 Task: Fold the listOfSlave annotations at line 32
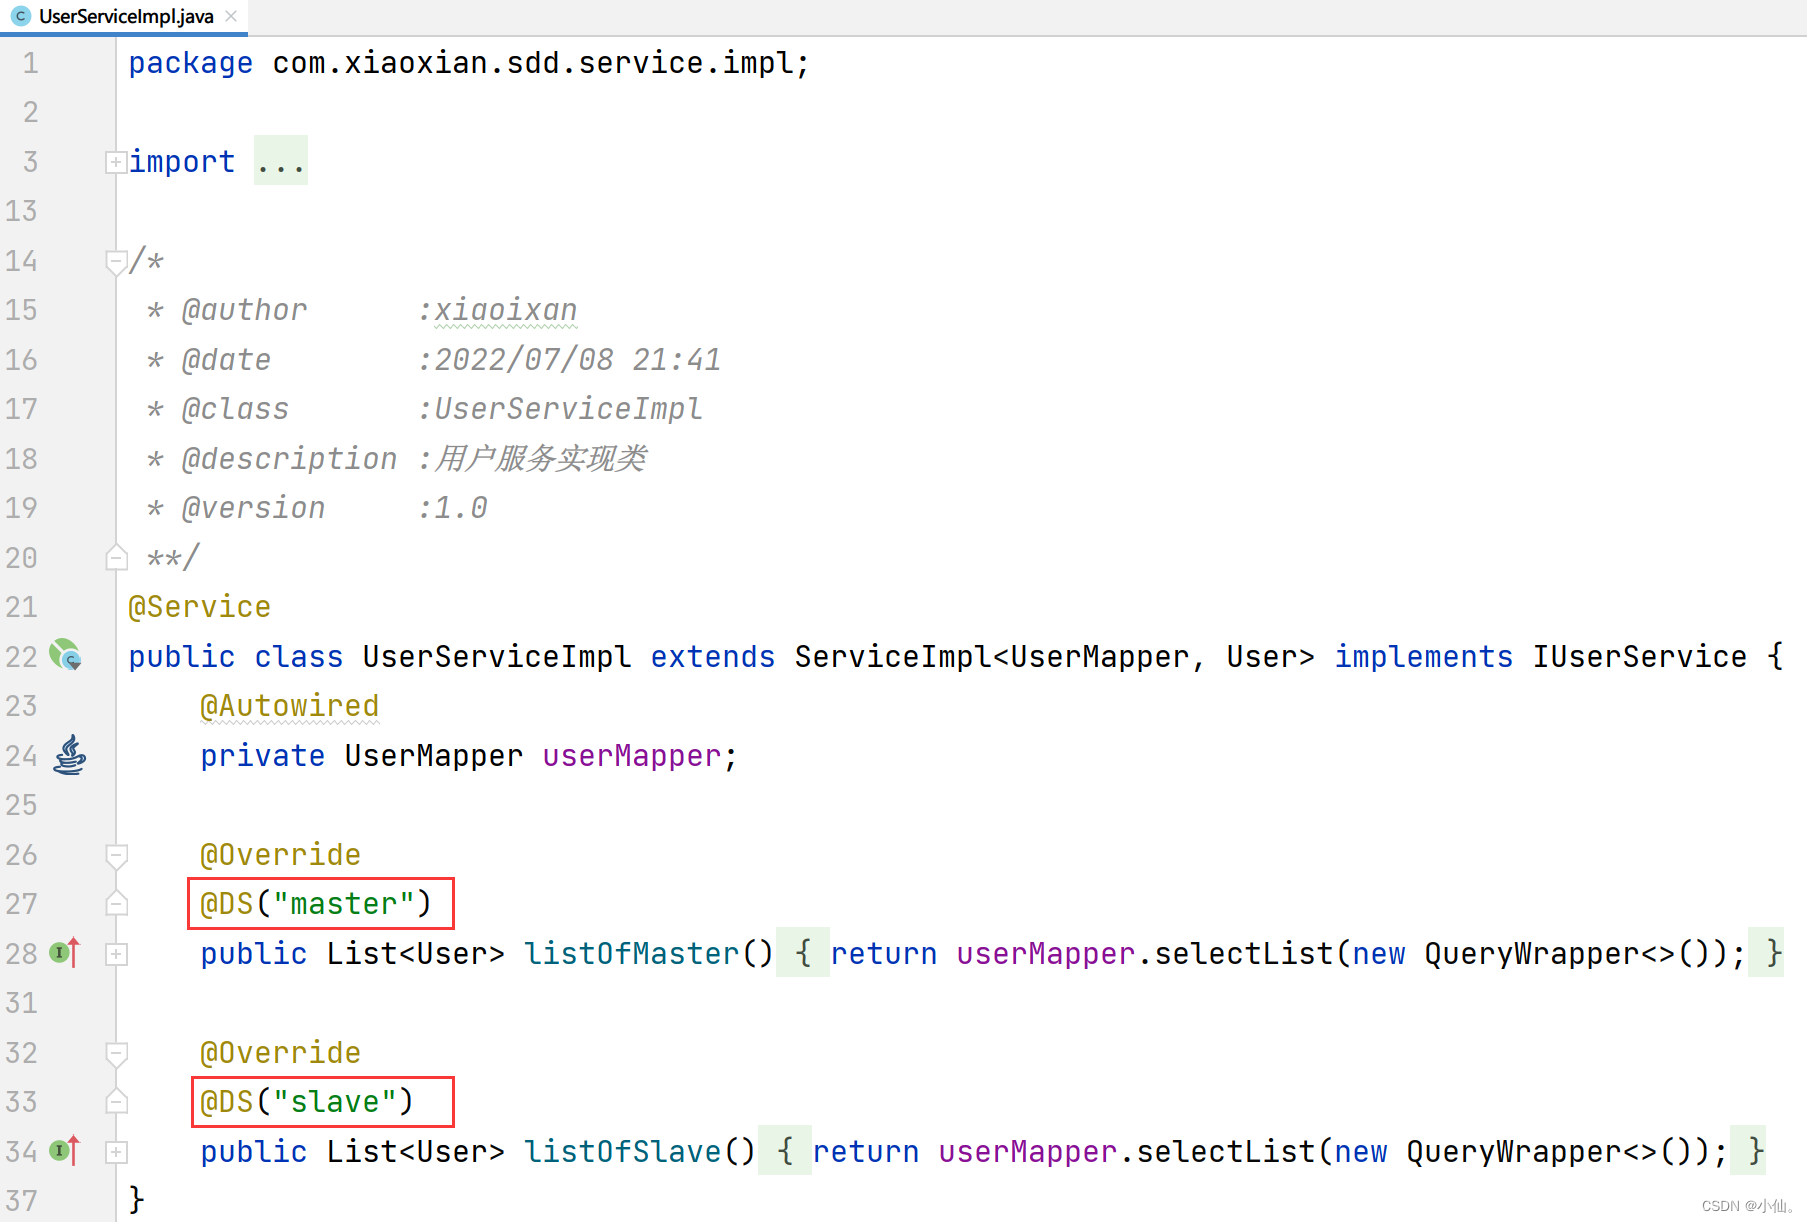(116, 1054)
